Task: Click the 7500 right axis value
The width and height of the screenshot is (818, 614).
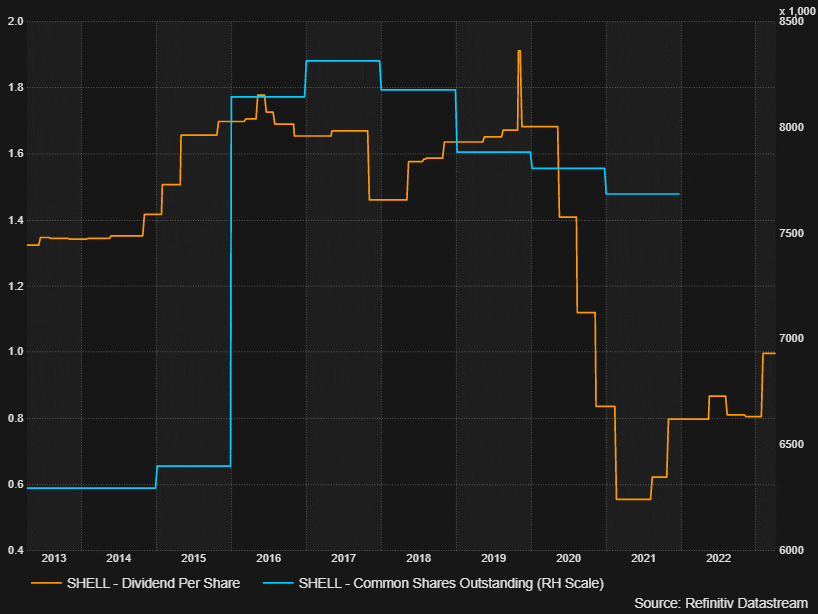Action: point(791,233)
